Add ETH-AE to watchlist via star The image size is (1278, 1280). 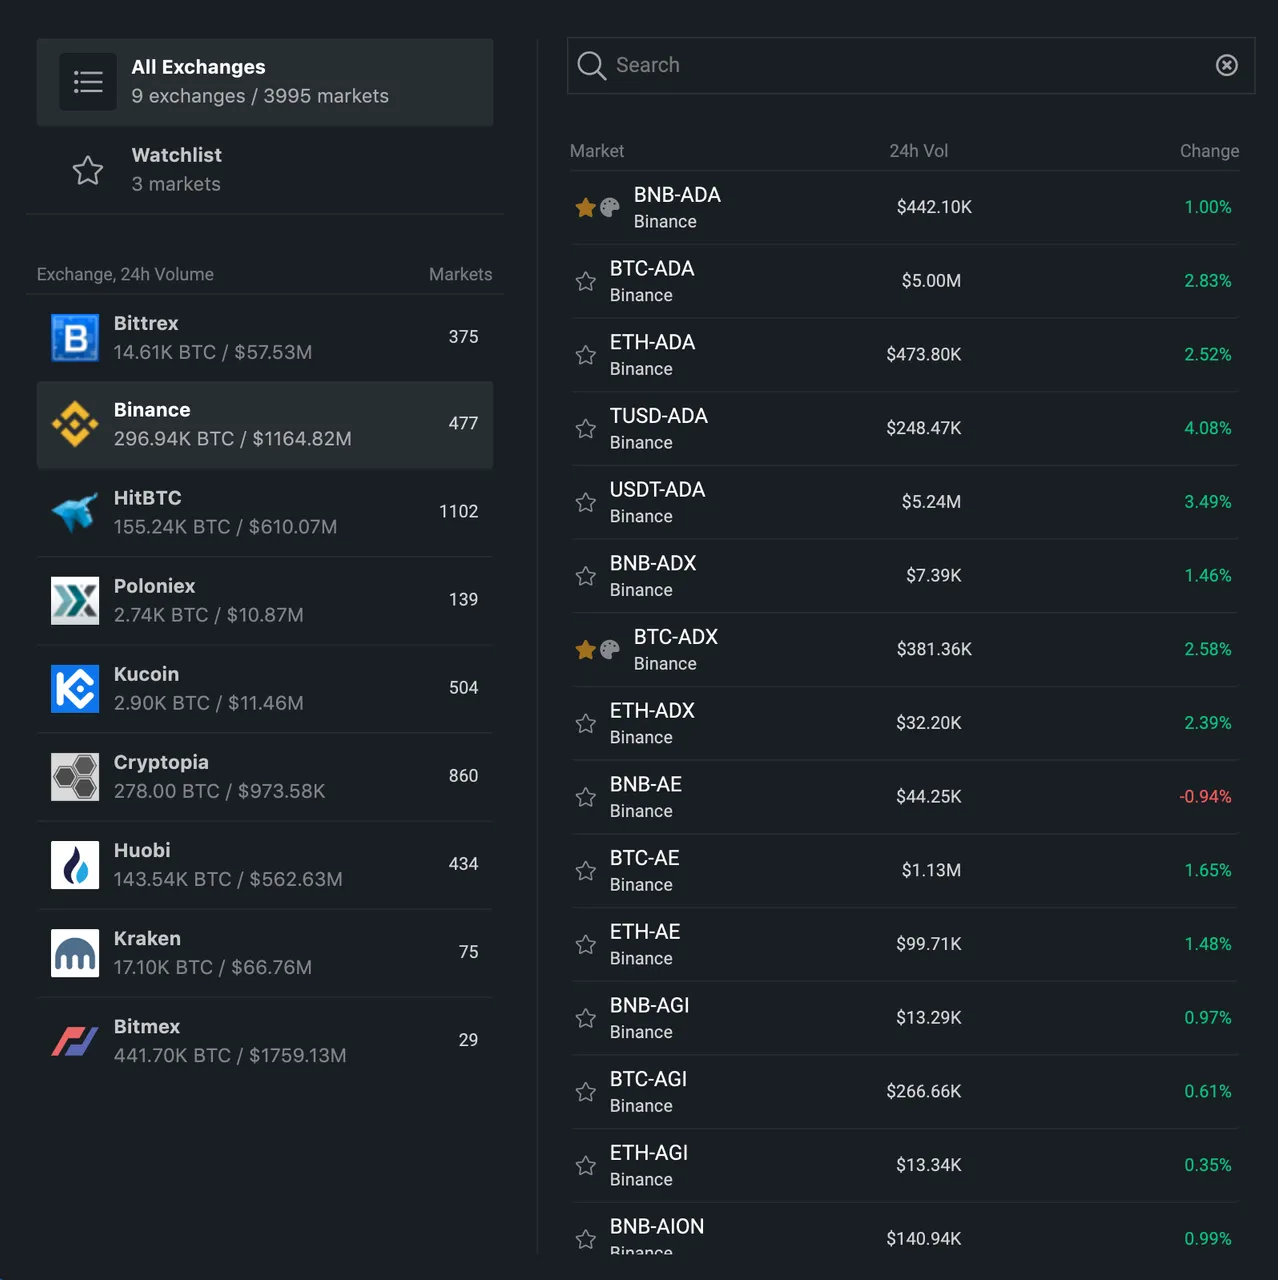click(586, 944)
